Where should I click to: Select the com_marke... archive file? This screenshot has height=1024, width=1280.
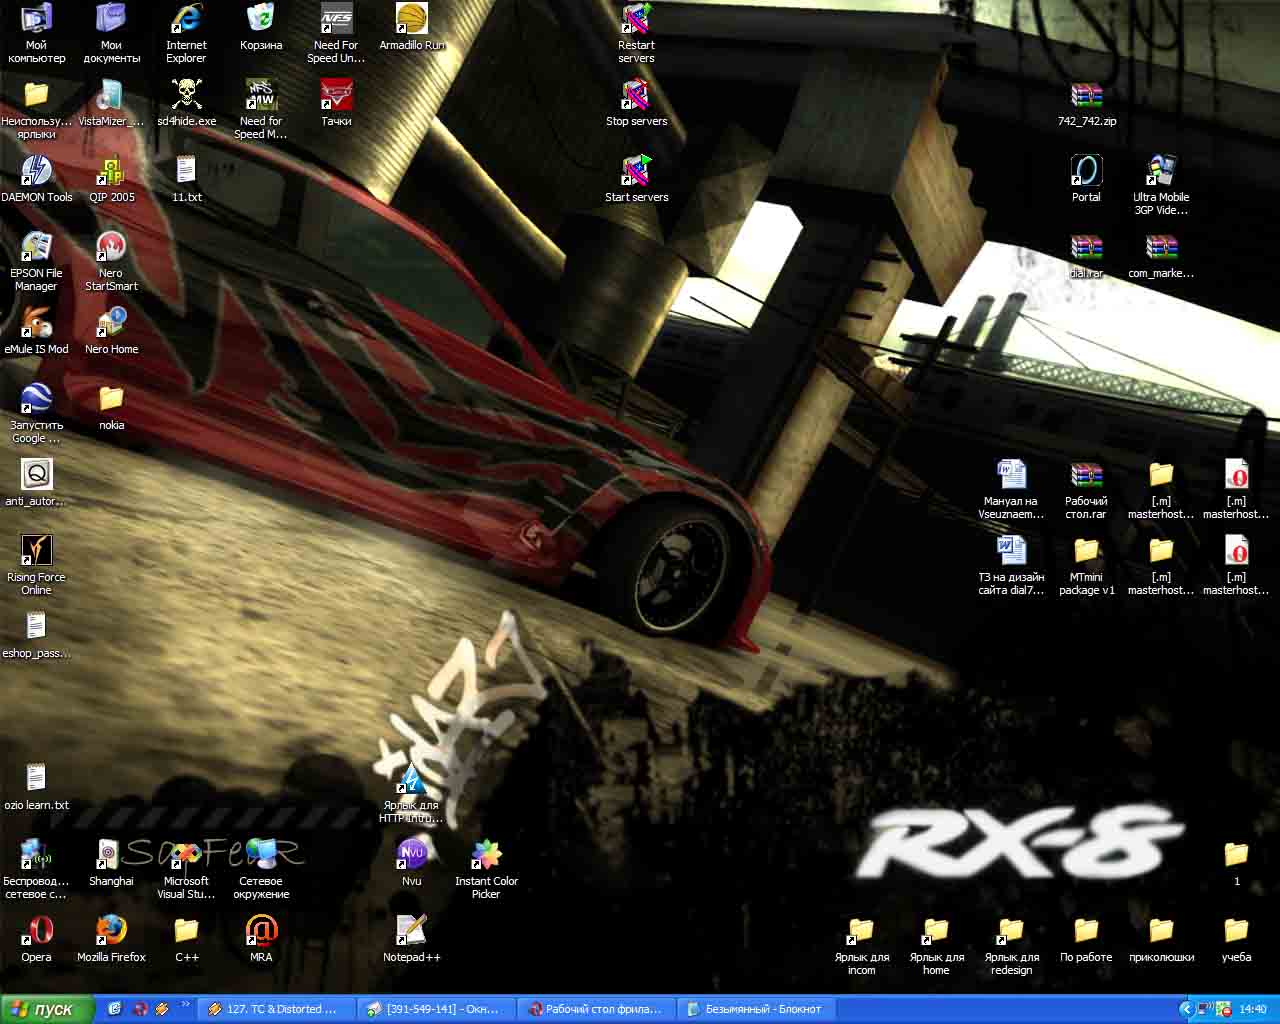(1161, 256)
